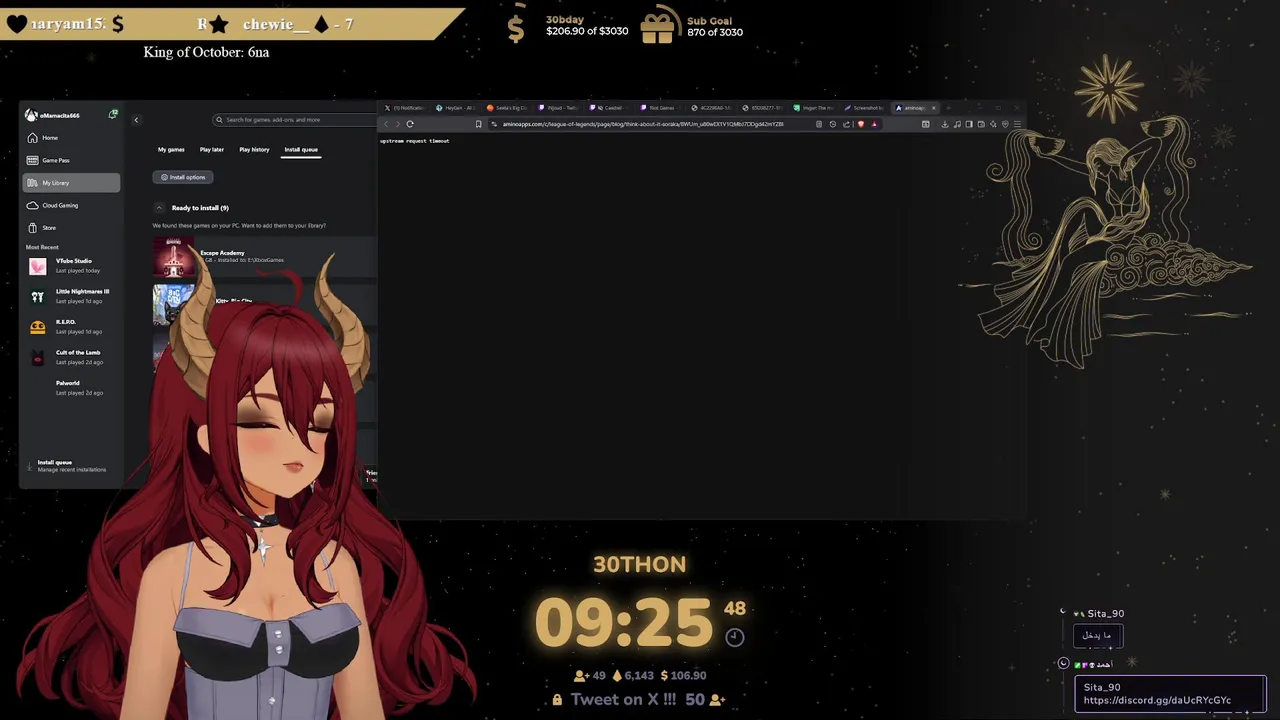
Task: Open browser downloads
Action: tap(945, 124)
